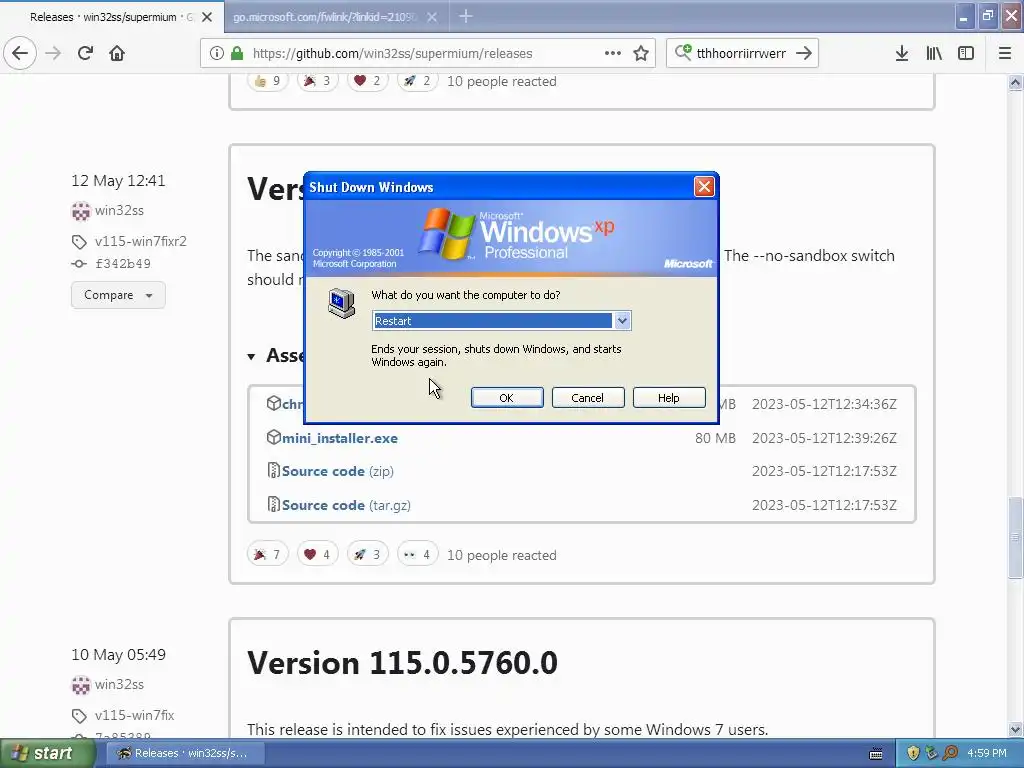Open the page actions three-dot menu
The image size is (1024, 768).
[x=613, y=53]
